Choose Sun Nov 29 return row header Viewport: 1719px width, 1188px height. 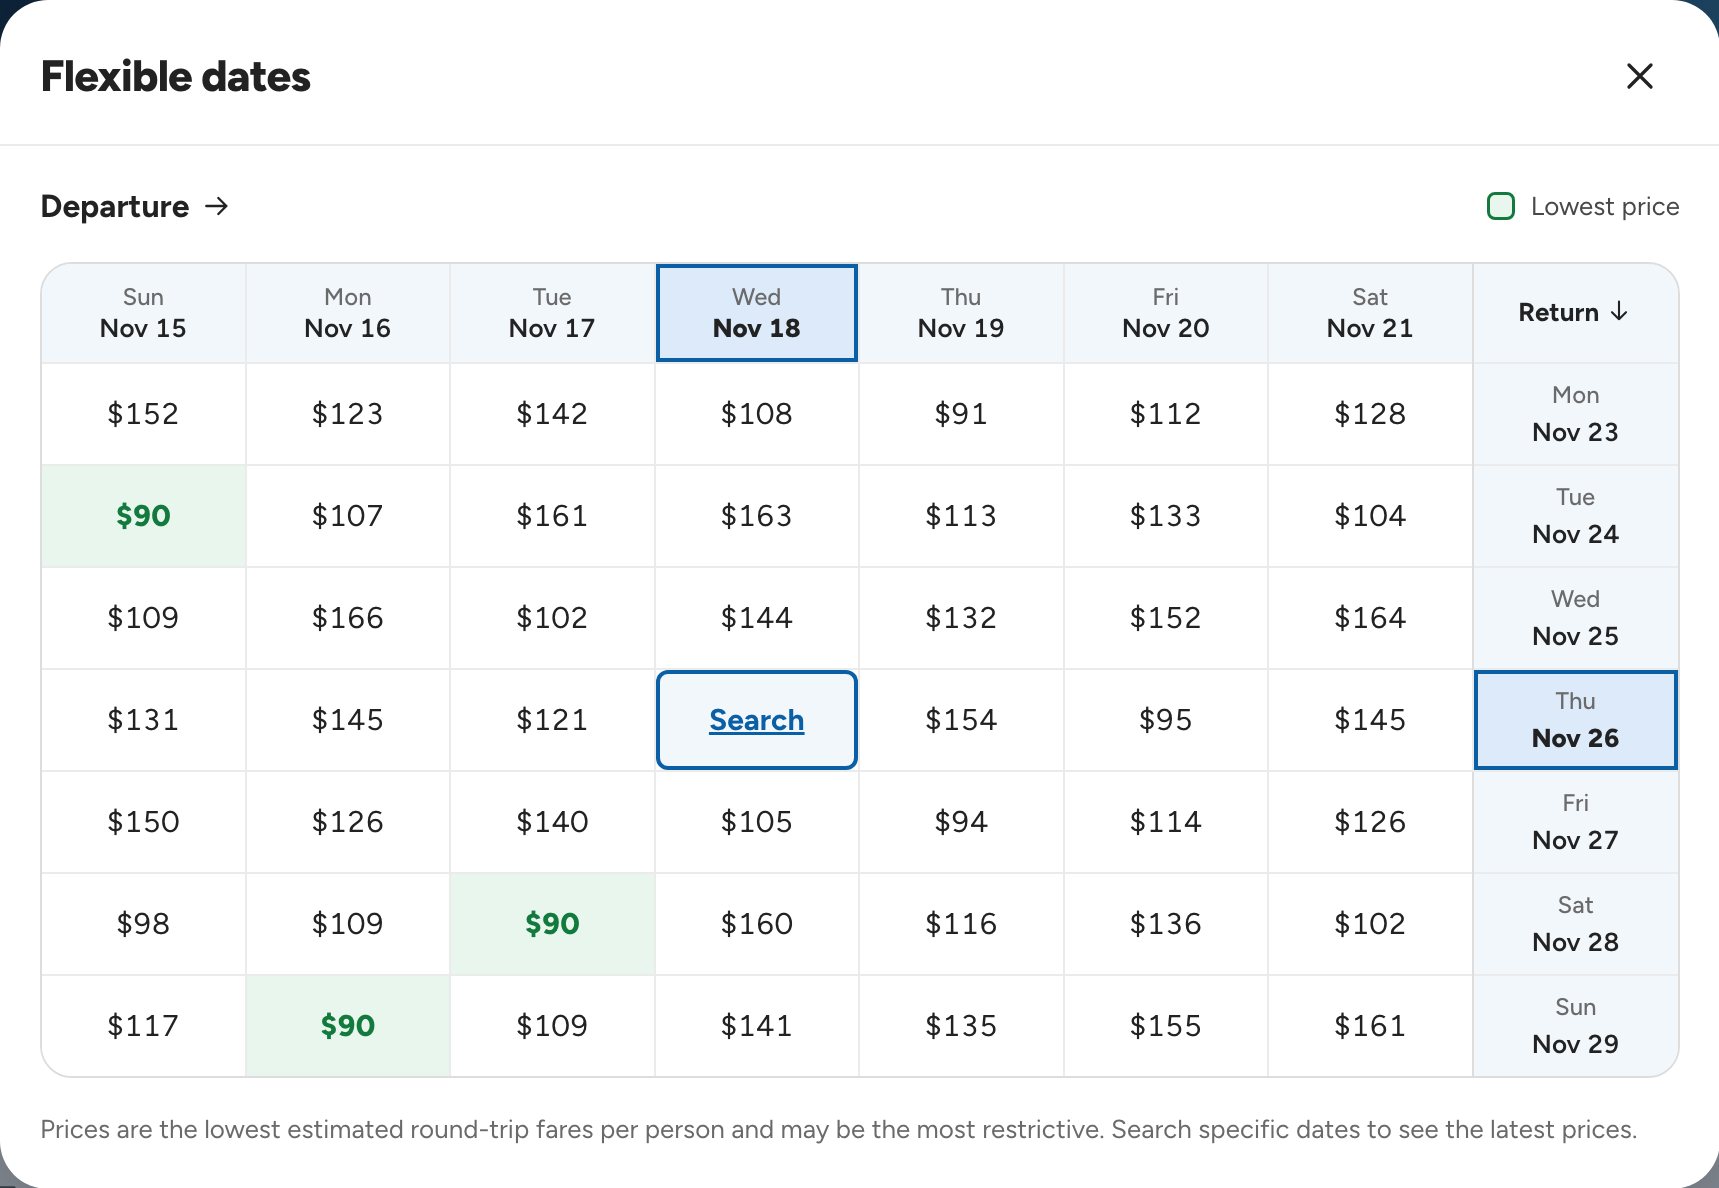1576,1026
